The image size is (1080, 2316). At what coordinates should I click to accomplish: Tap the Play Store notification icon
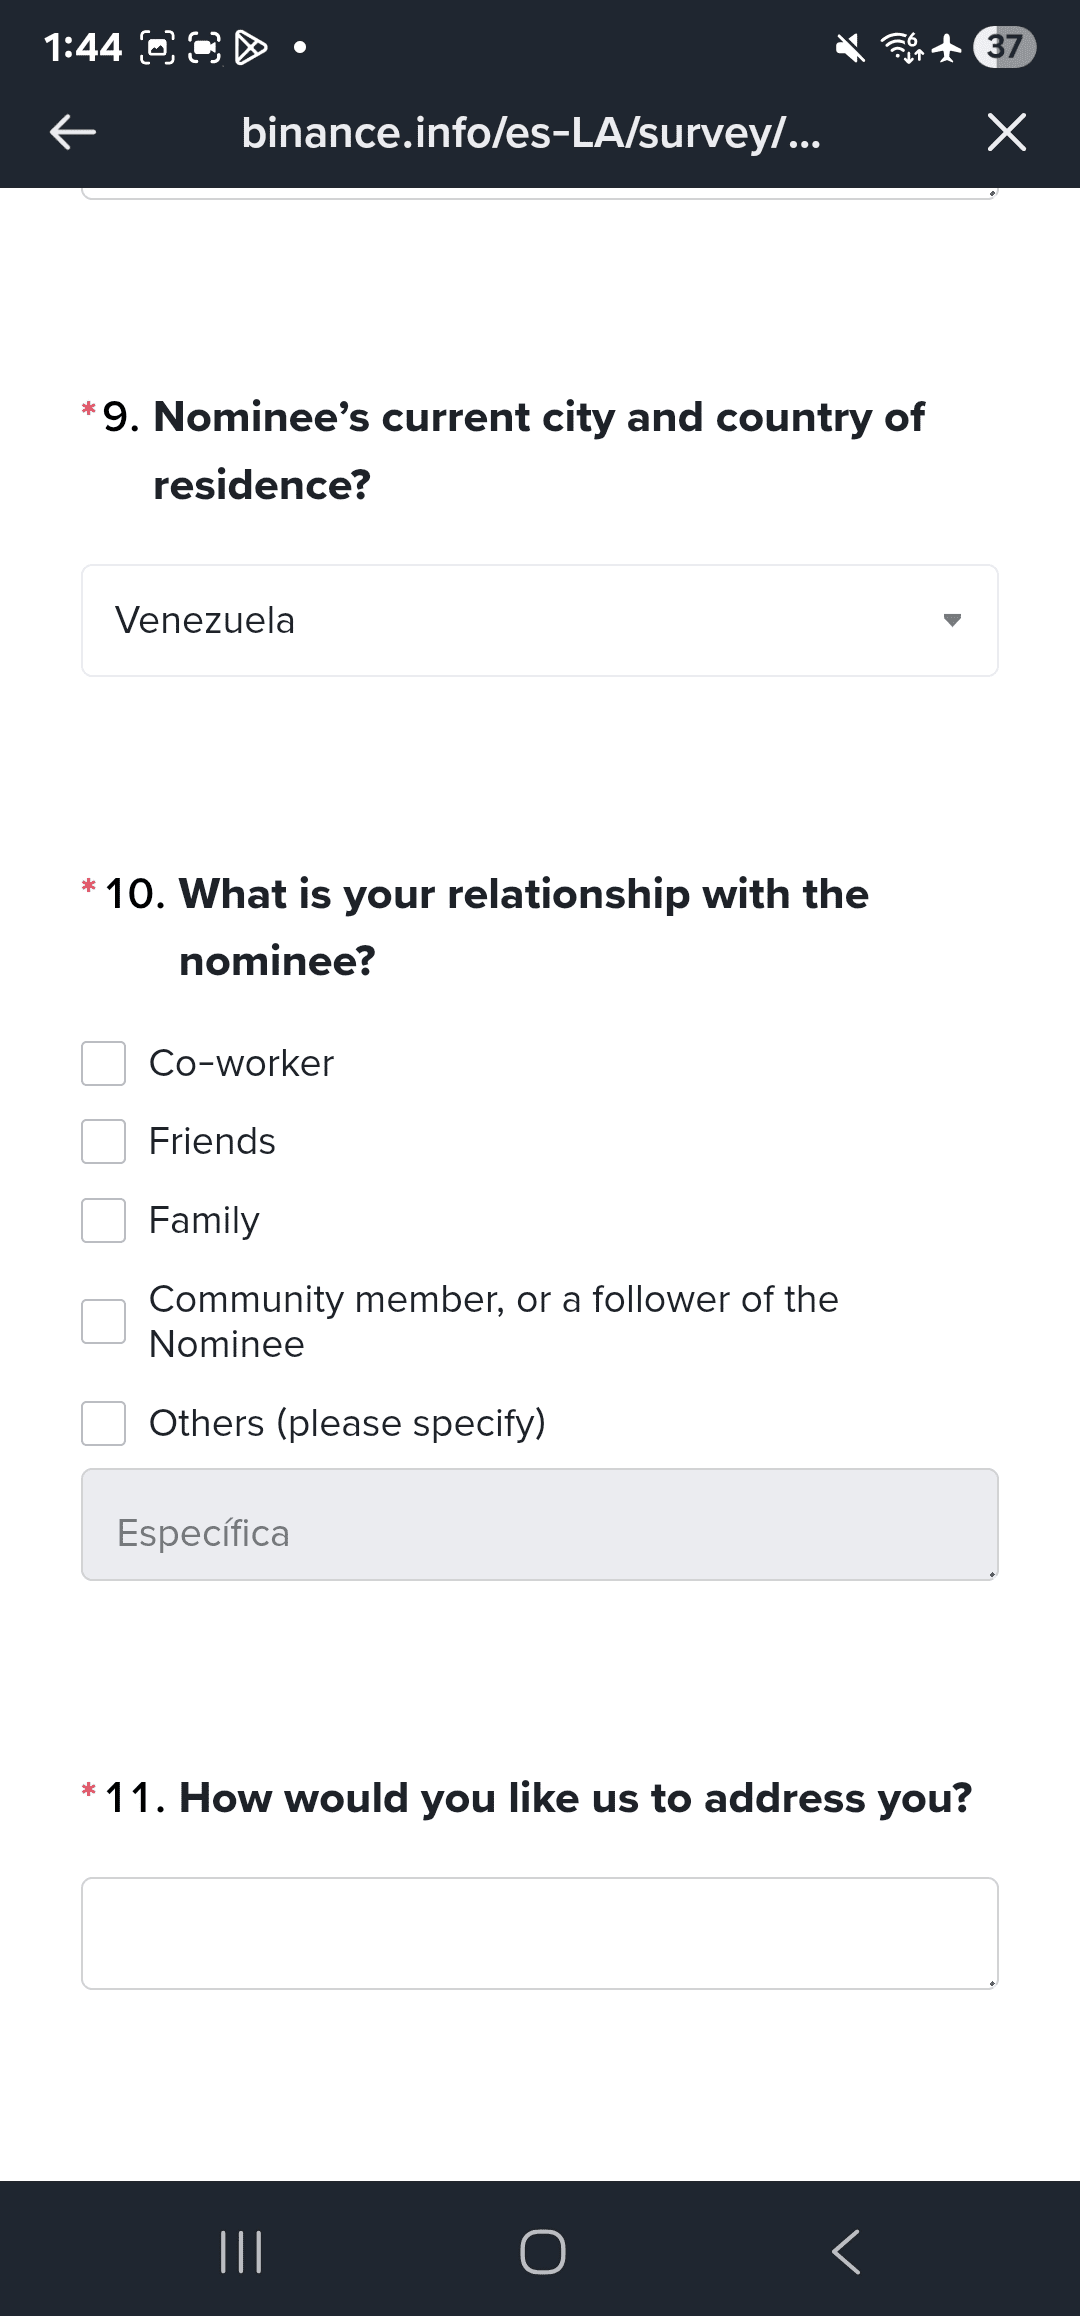[250, 47]
